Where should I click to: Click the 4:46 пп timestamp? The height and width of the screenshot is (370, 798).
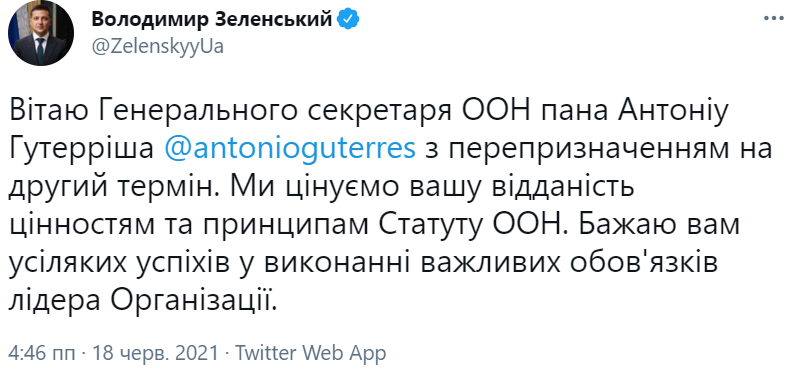click(x=42, y=352)
